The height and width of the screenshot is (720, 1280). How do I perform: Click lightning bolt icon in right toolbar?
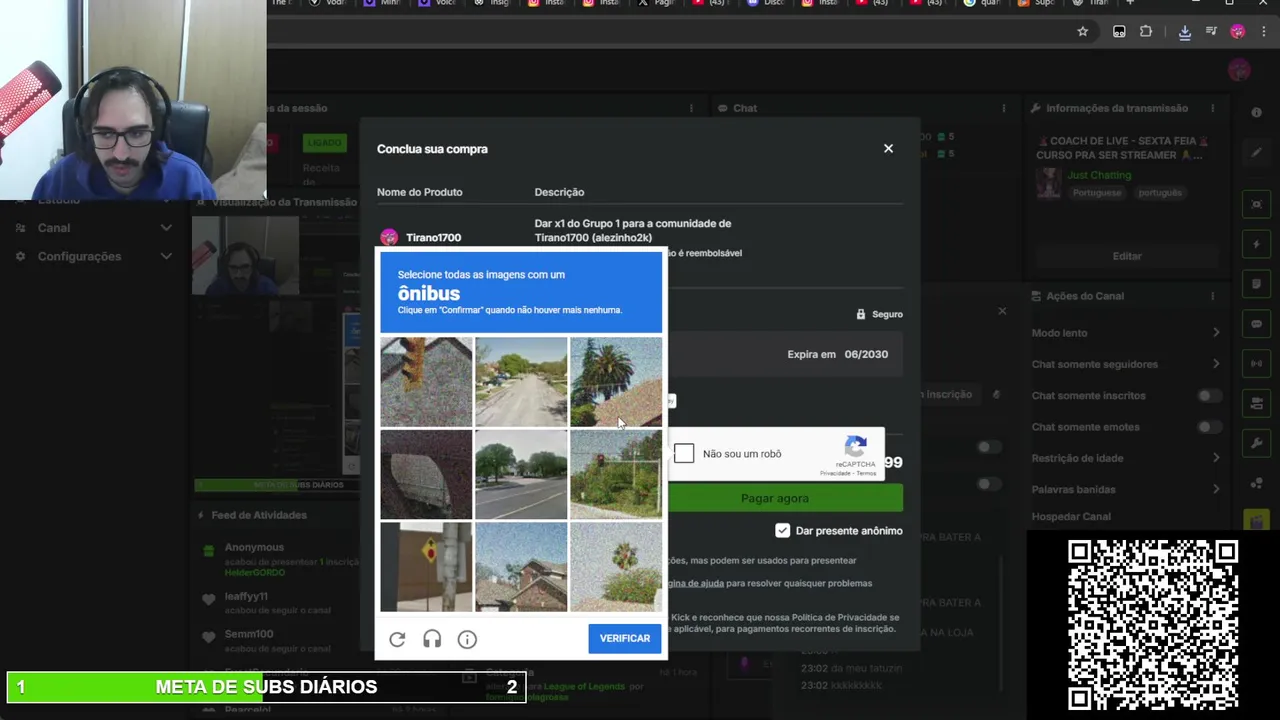pos(1257,244)
